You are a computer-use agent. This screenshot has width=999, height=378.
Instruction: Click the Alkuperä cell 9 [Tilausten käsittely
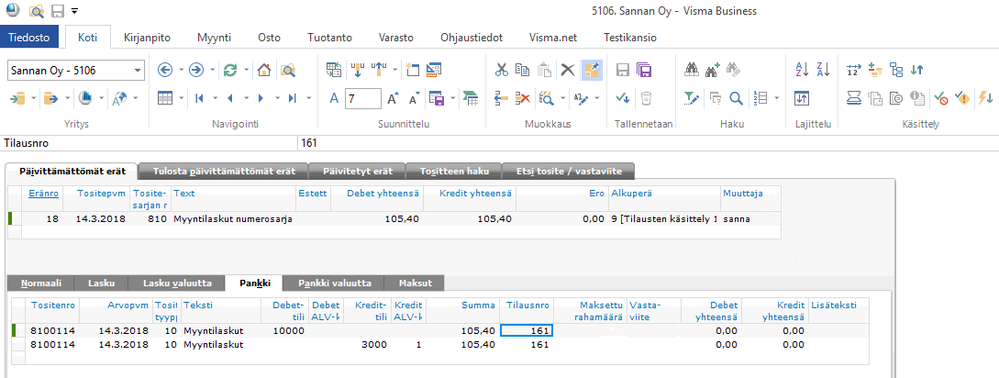664,219
